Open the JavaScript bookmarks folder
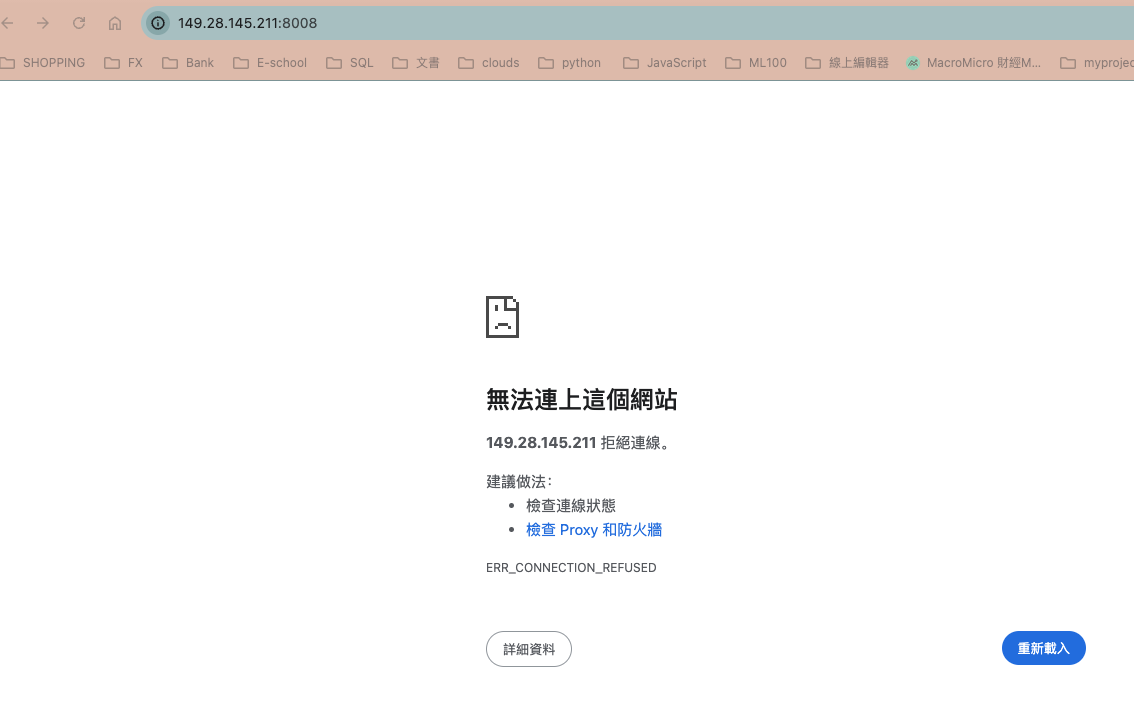 click(x=664, y=62)
